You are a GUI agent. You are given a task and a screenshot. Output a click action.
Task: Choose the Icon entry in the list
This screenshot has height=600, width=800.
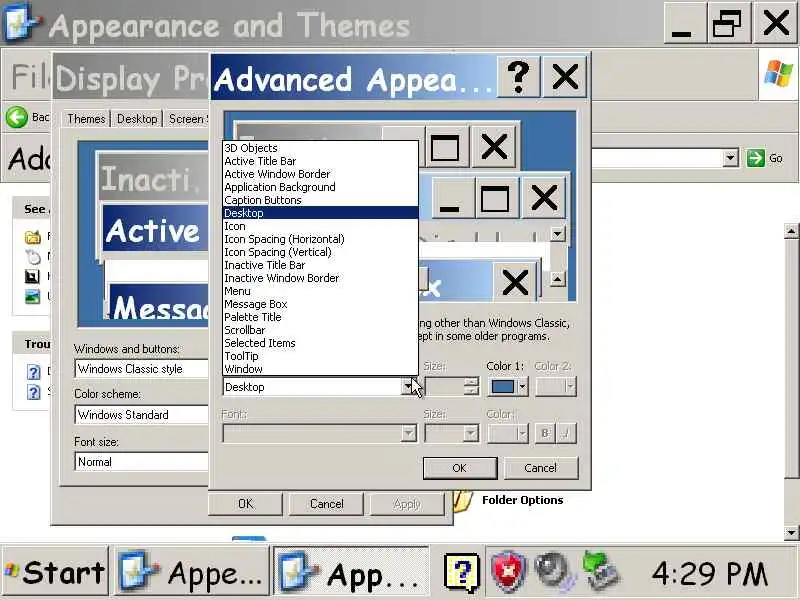click(320, 226)
